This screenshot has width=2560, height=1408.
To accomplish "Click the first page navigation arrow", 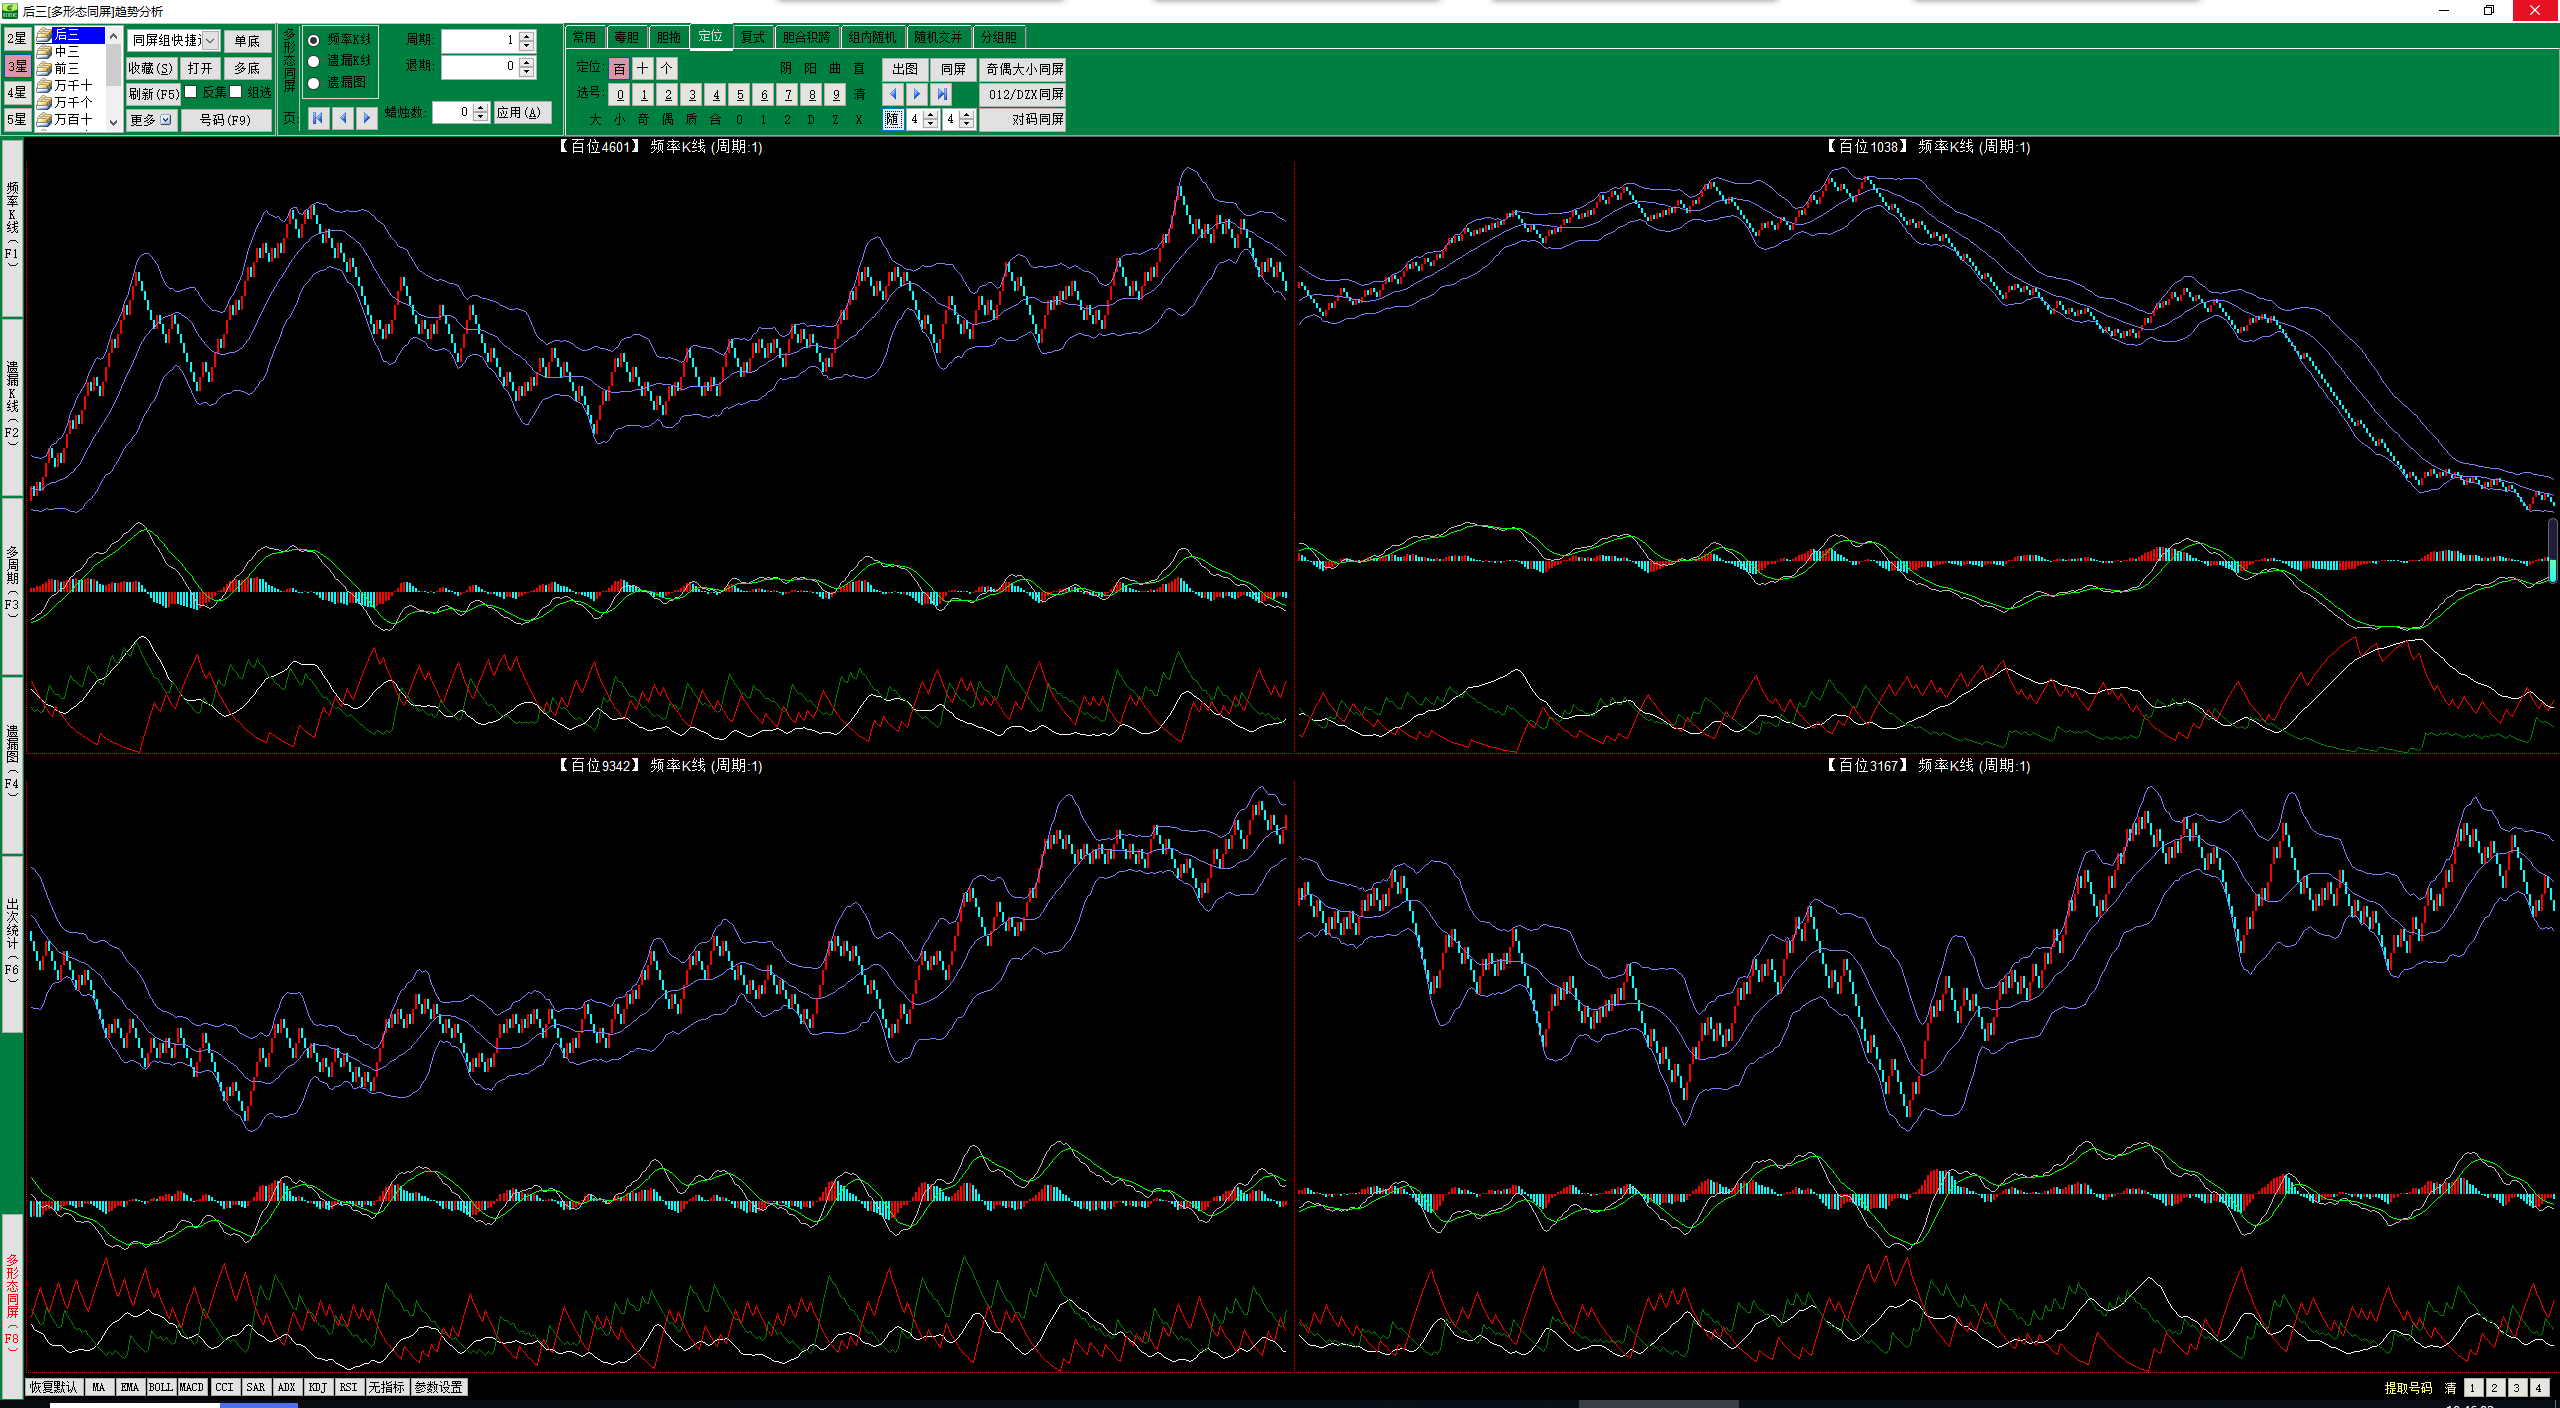I will (318, 118).
